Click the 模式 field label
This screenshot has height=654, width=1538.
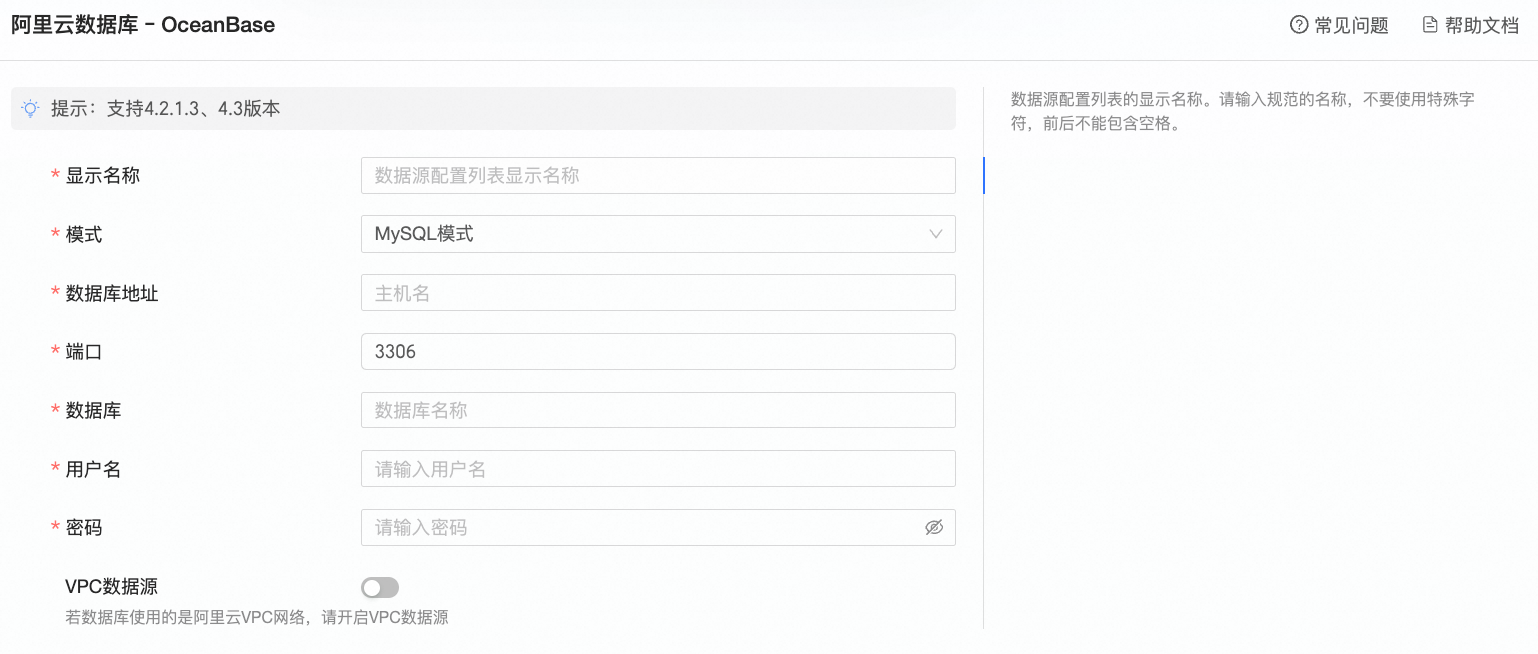pos(84,234)
